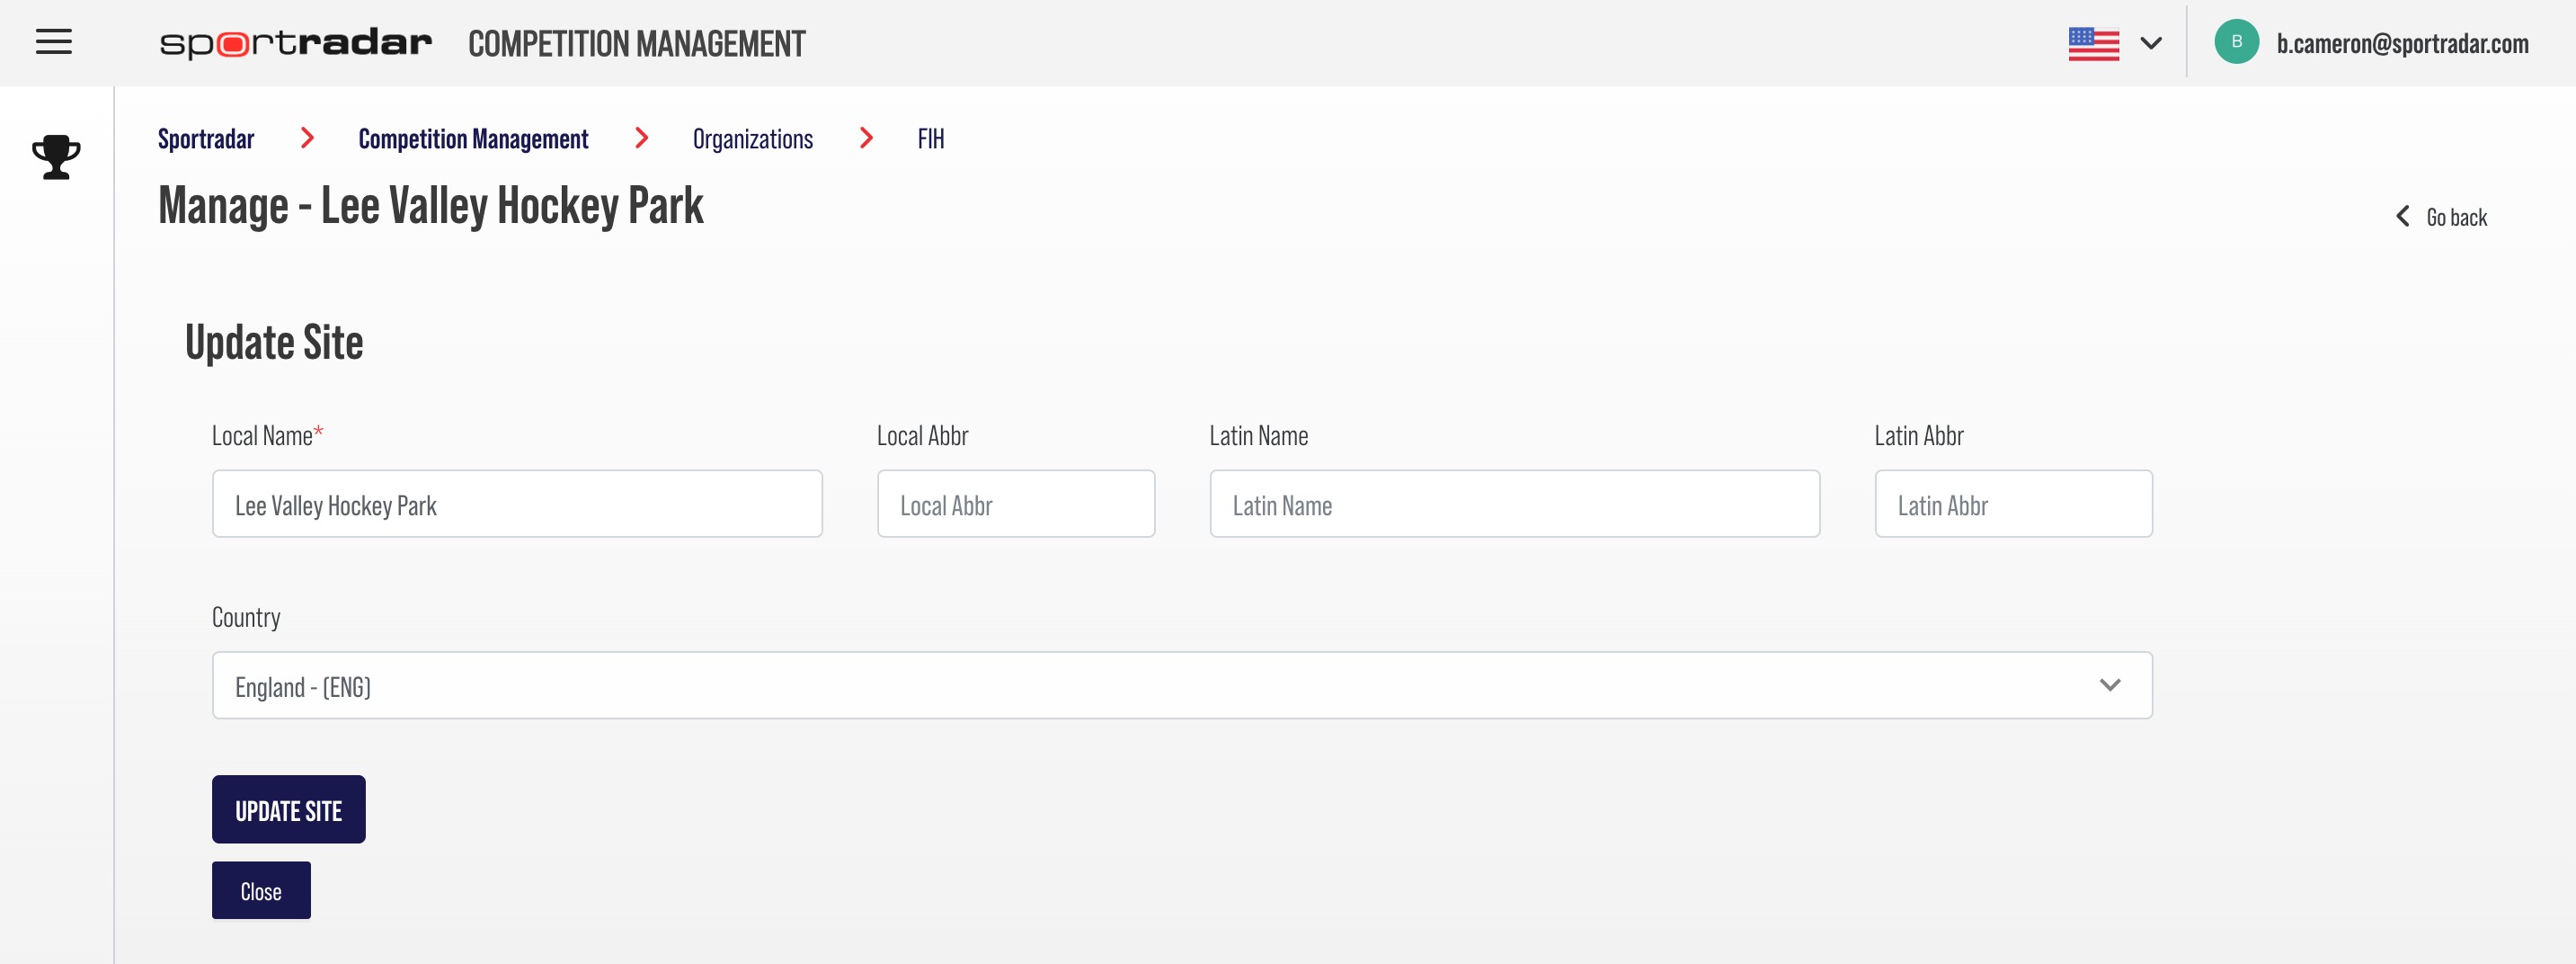Click the Close button
Screen dimensions: 2576x964
coord(261,890)
